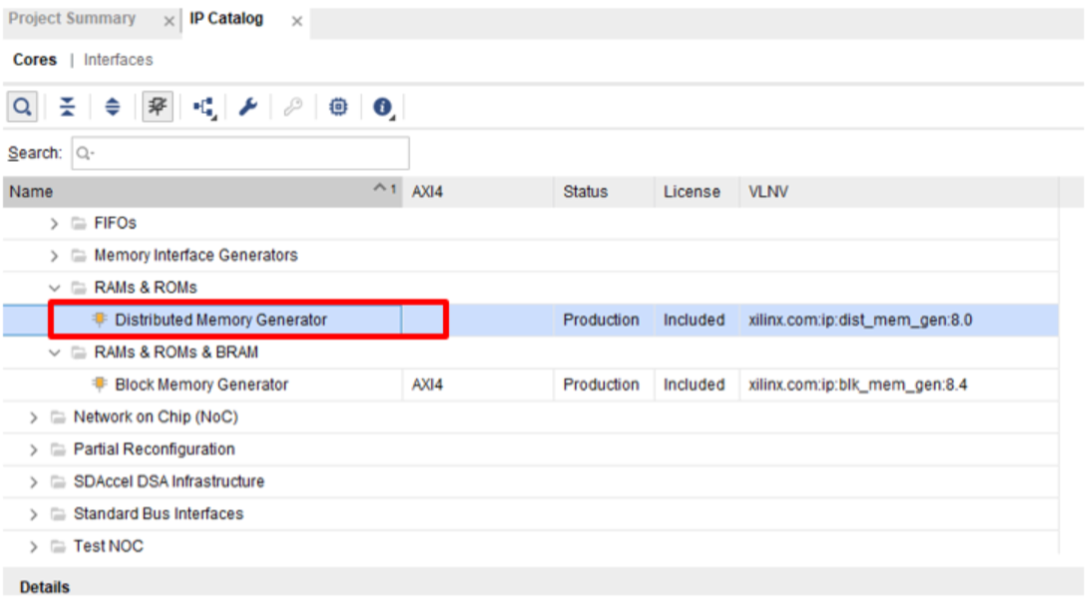Viewport: 1086px width, 604px height.
Task: Switch to the Interfaces view
Action: tap(118, 60)
